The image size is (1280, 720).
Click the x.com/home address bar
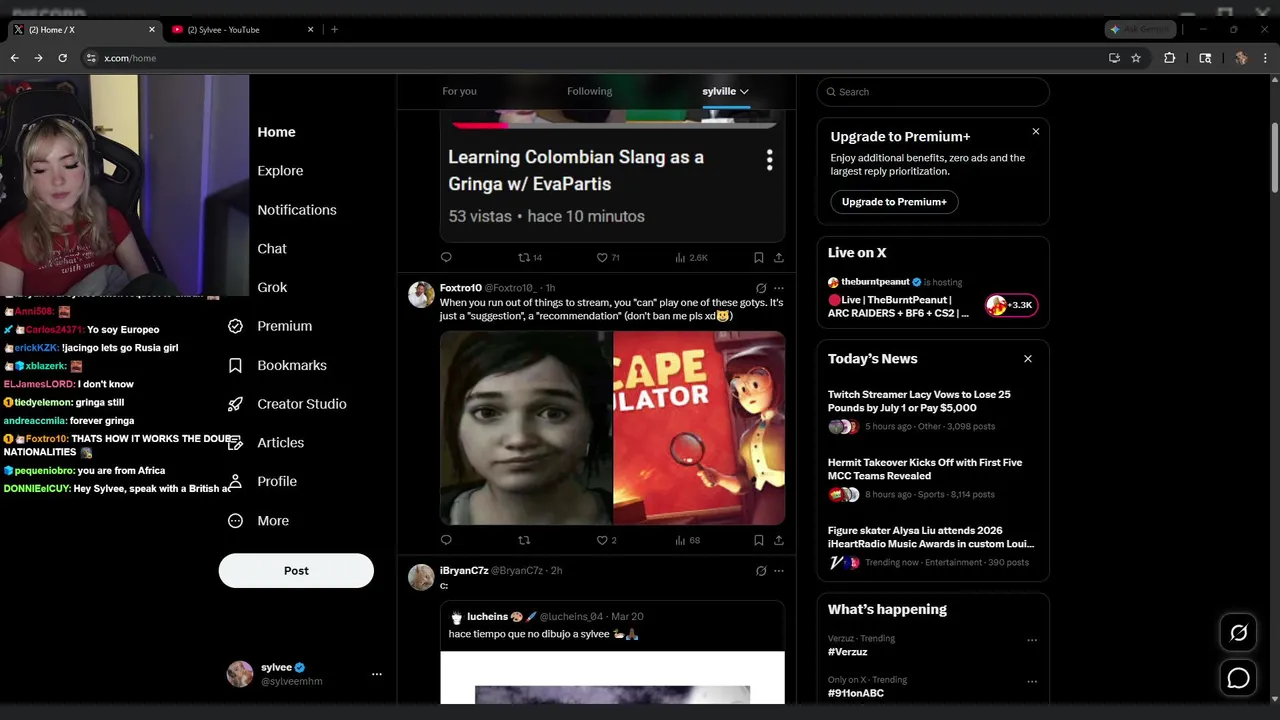click(590, 58)
